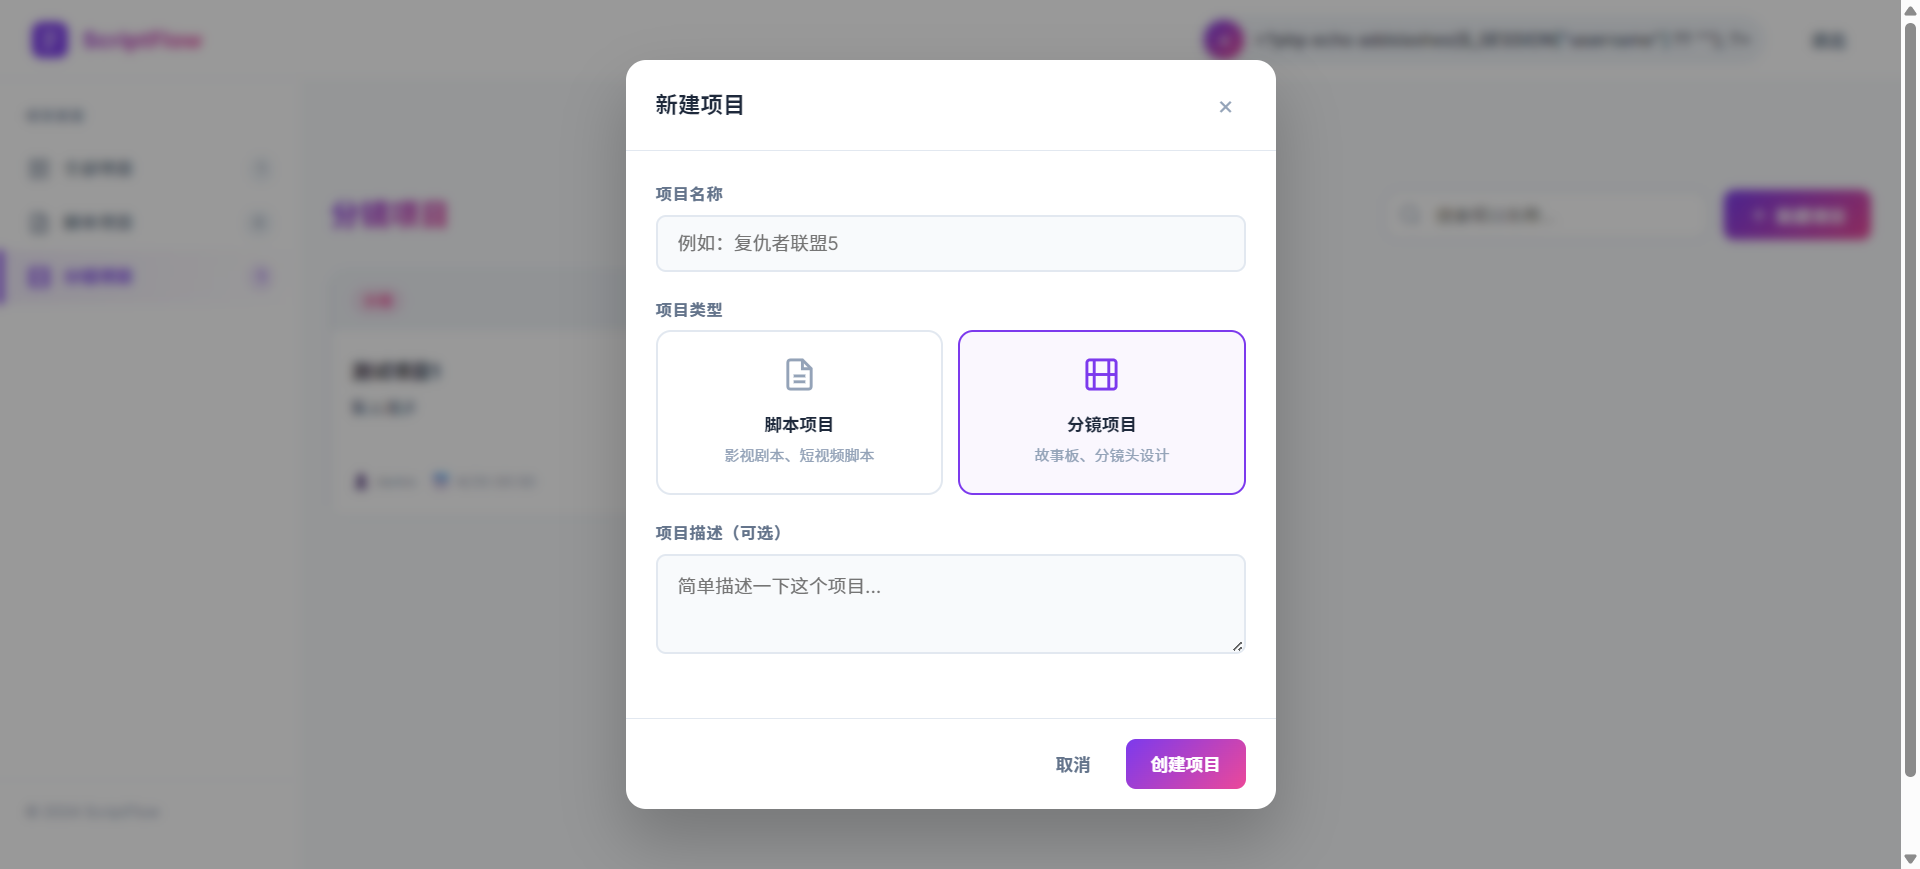Select the 分镜项目 grid icon
Image resolution: width=1920 pixels, height=869 pixels.
(x=1101, y=373)
